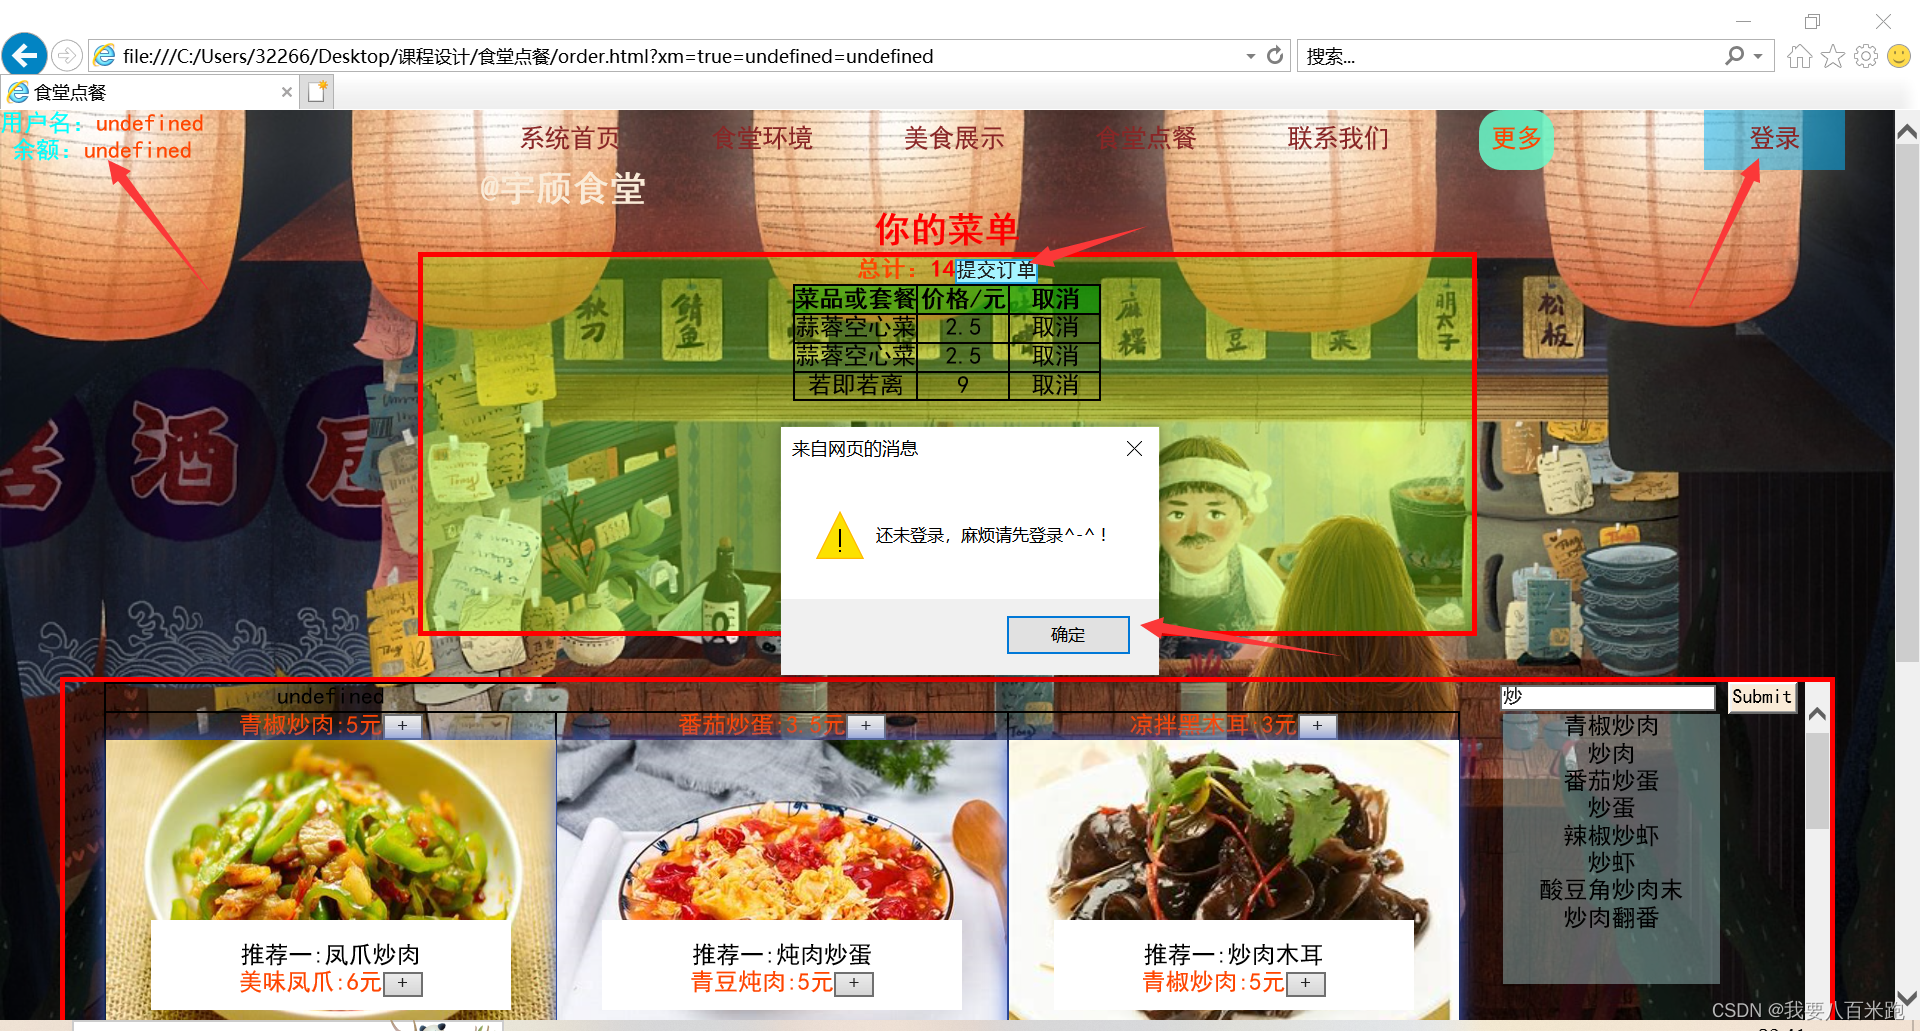Click the Submit search button
Viewport: 1920px width, 1031px height.
point(1762,697)
